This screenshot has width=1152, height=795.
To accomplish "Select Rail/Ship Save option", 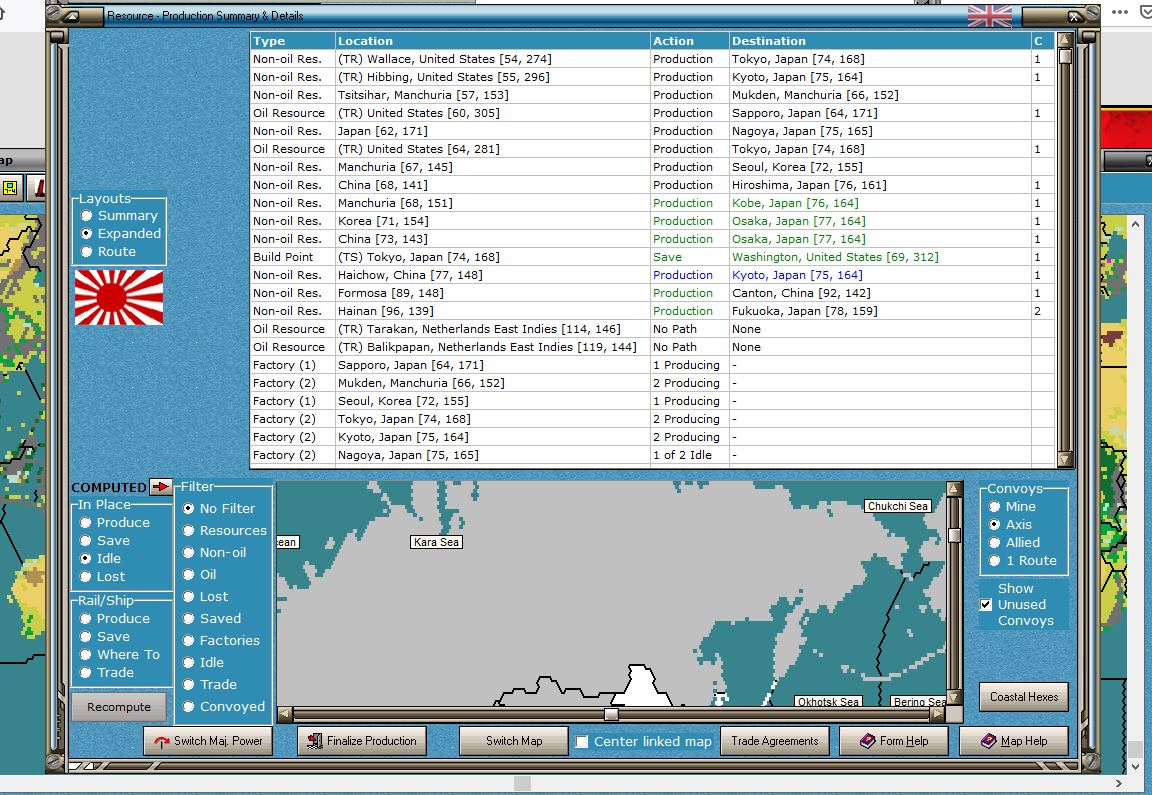I will coord(86,636).
